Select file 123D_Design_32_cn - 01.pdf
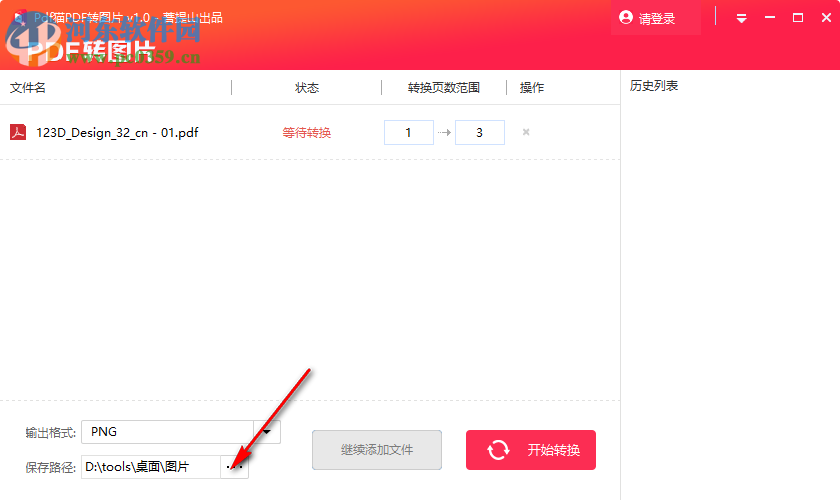This screenshot has width=840, height=500. point(117,132)
